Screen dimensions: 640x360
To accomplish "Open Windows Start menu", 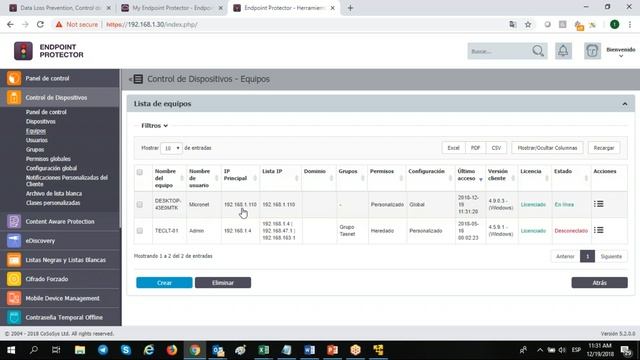I will point(11,350).
